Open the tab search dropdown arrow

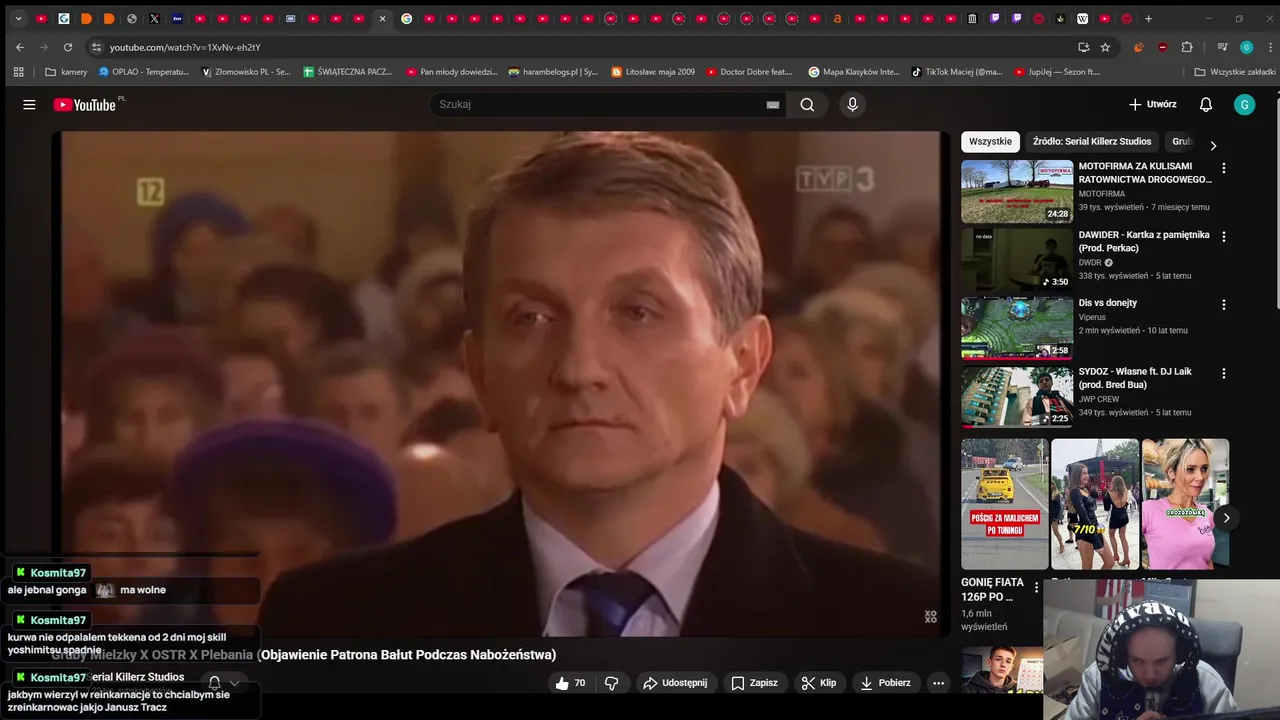[x=18, y=18]
